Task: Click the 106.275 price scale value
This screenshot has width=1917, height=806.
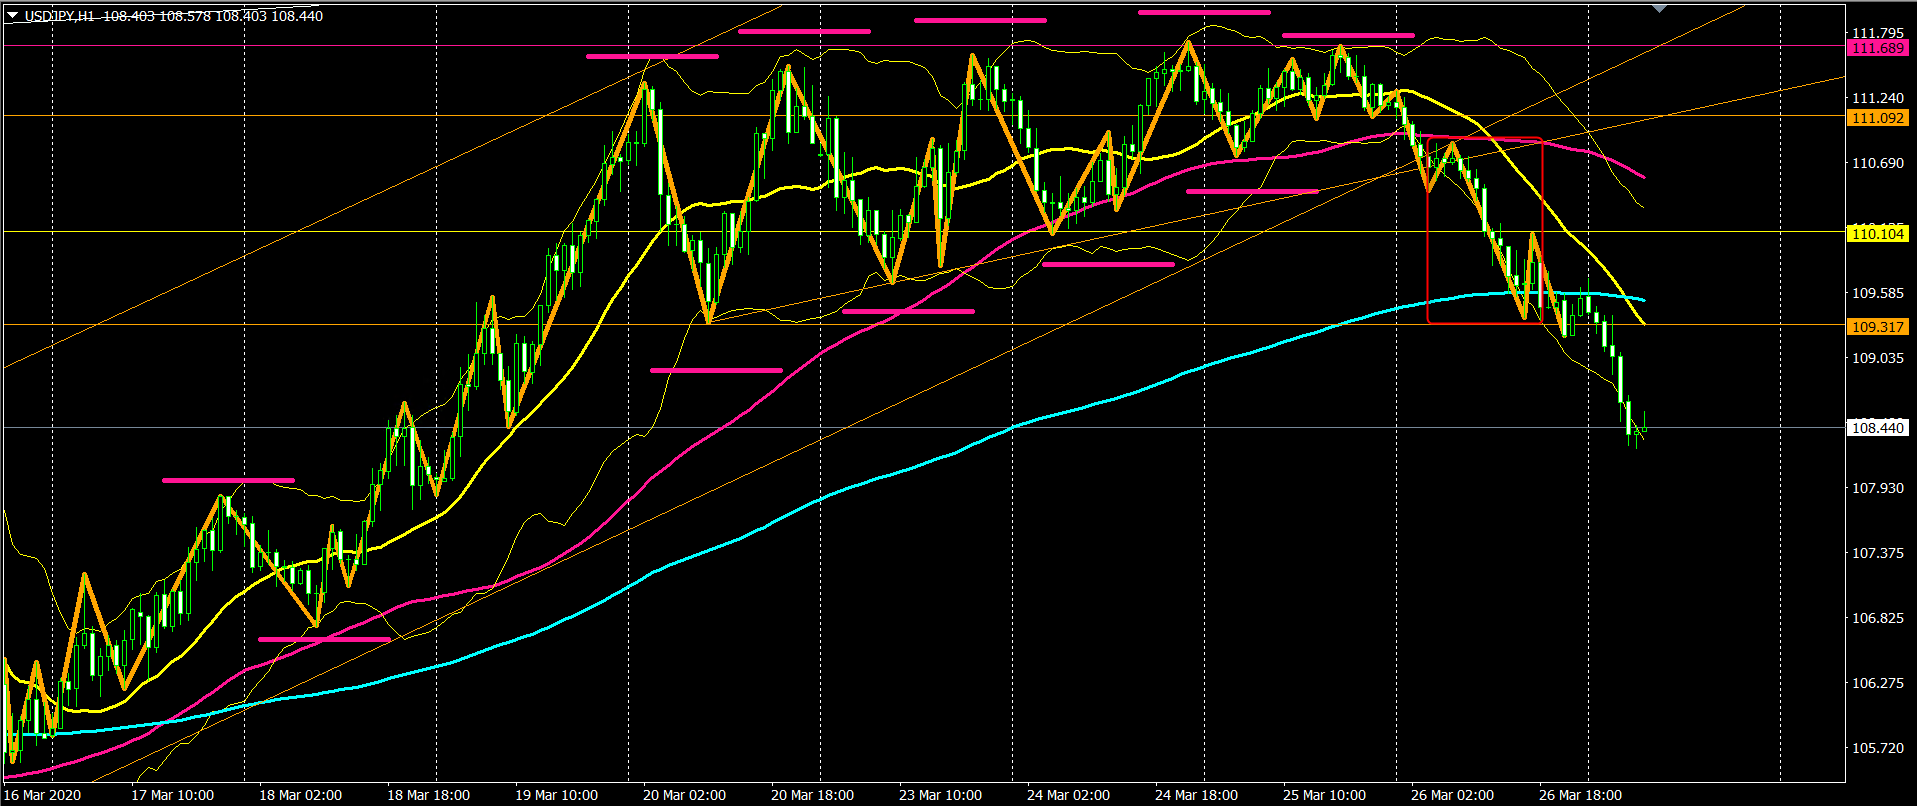Action: pos(1878,683)
